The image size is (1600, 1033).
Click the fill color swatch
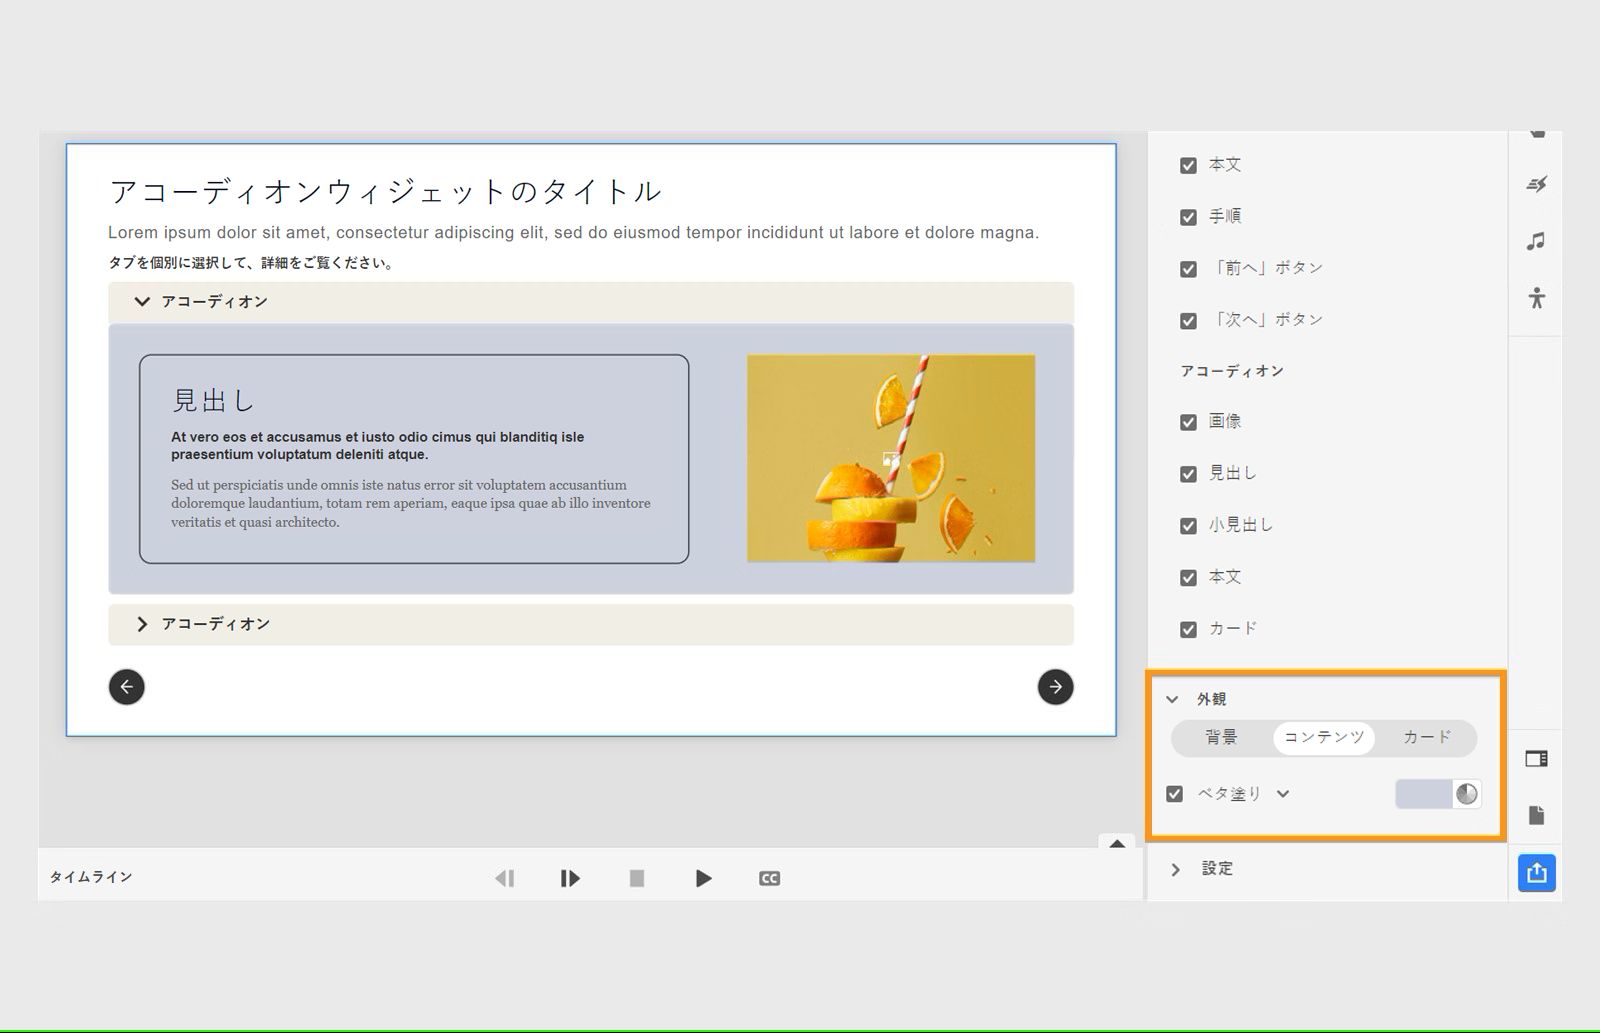(x=1423, y=794)
